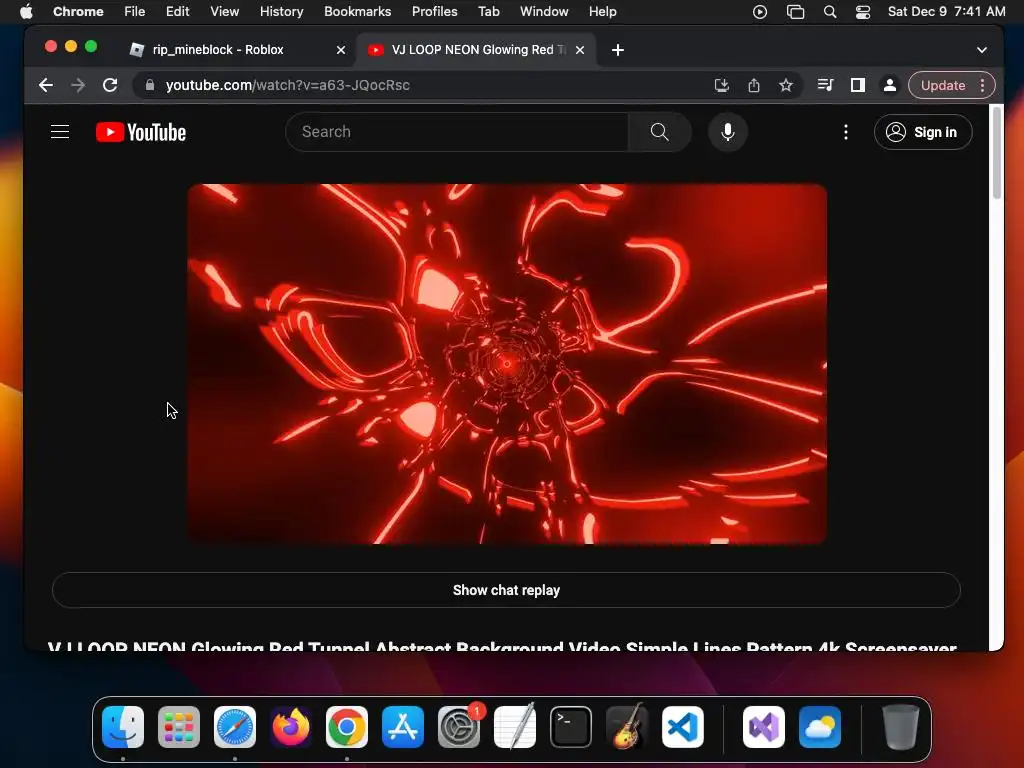Viewport: 1024px width, 768px height.
Task: Click the install app icon in address bar
Action: pos(722,85)
